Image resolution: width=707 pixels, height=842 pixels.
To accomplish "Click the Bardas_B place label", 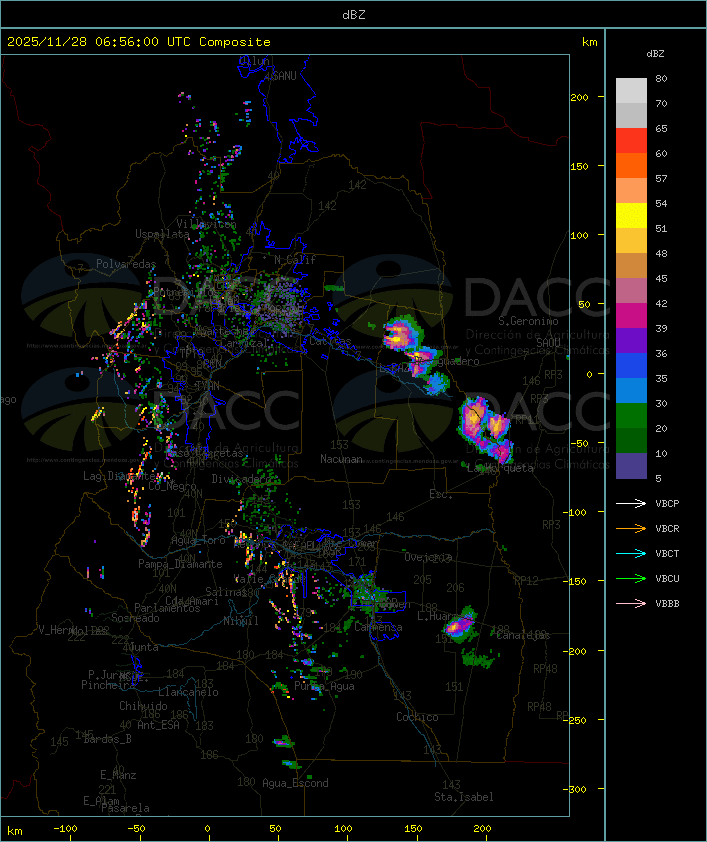I will pos(107,739).
